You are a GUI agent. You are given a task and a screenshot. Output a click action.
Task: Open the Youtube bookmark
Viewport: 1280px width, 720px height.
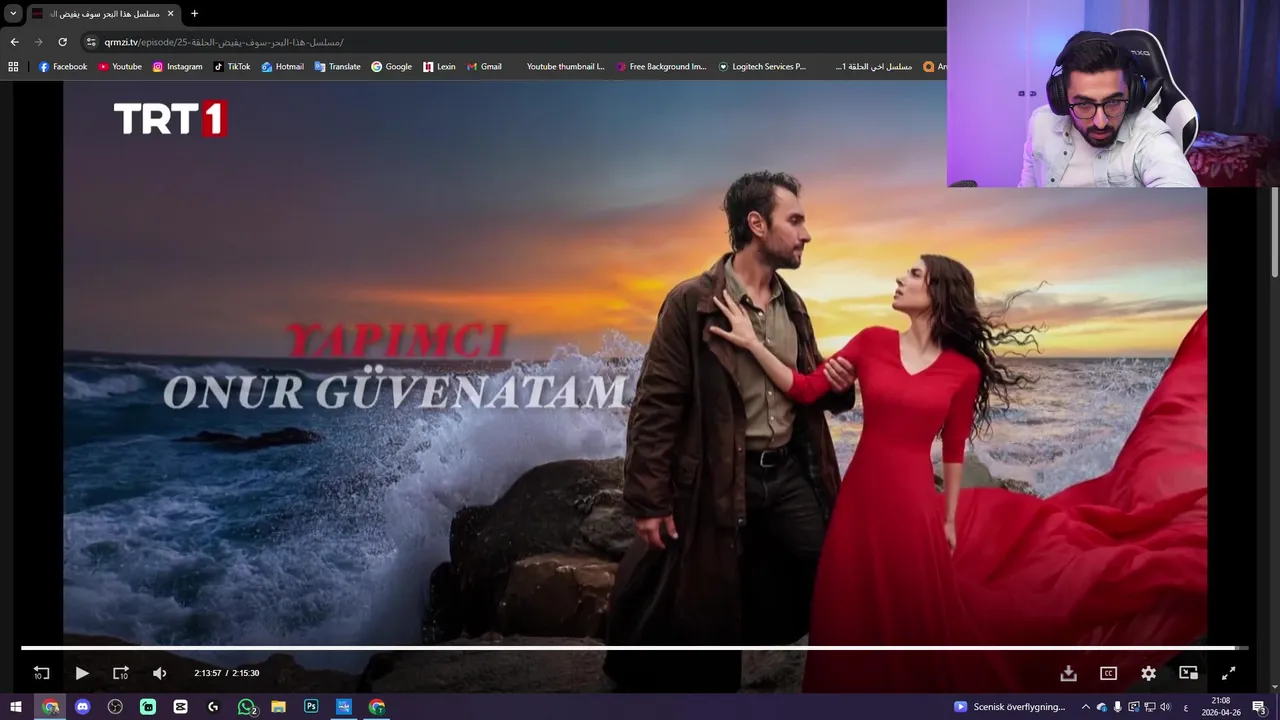(x=120, y=67)
